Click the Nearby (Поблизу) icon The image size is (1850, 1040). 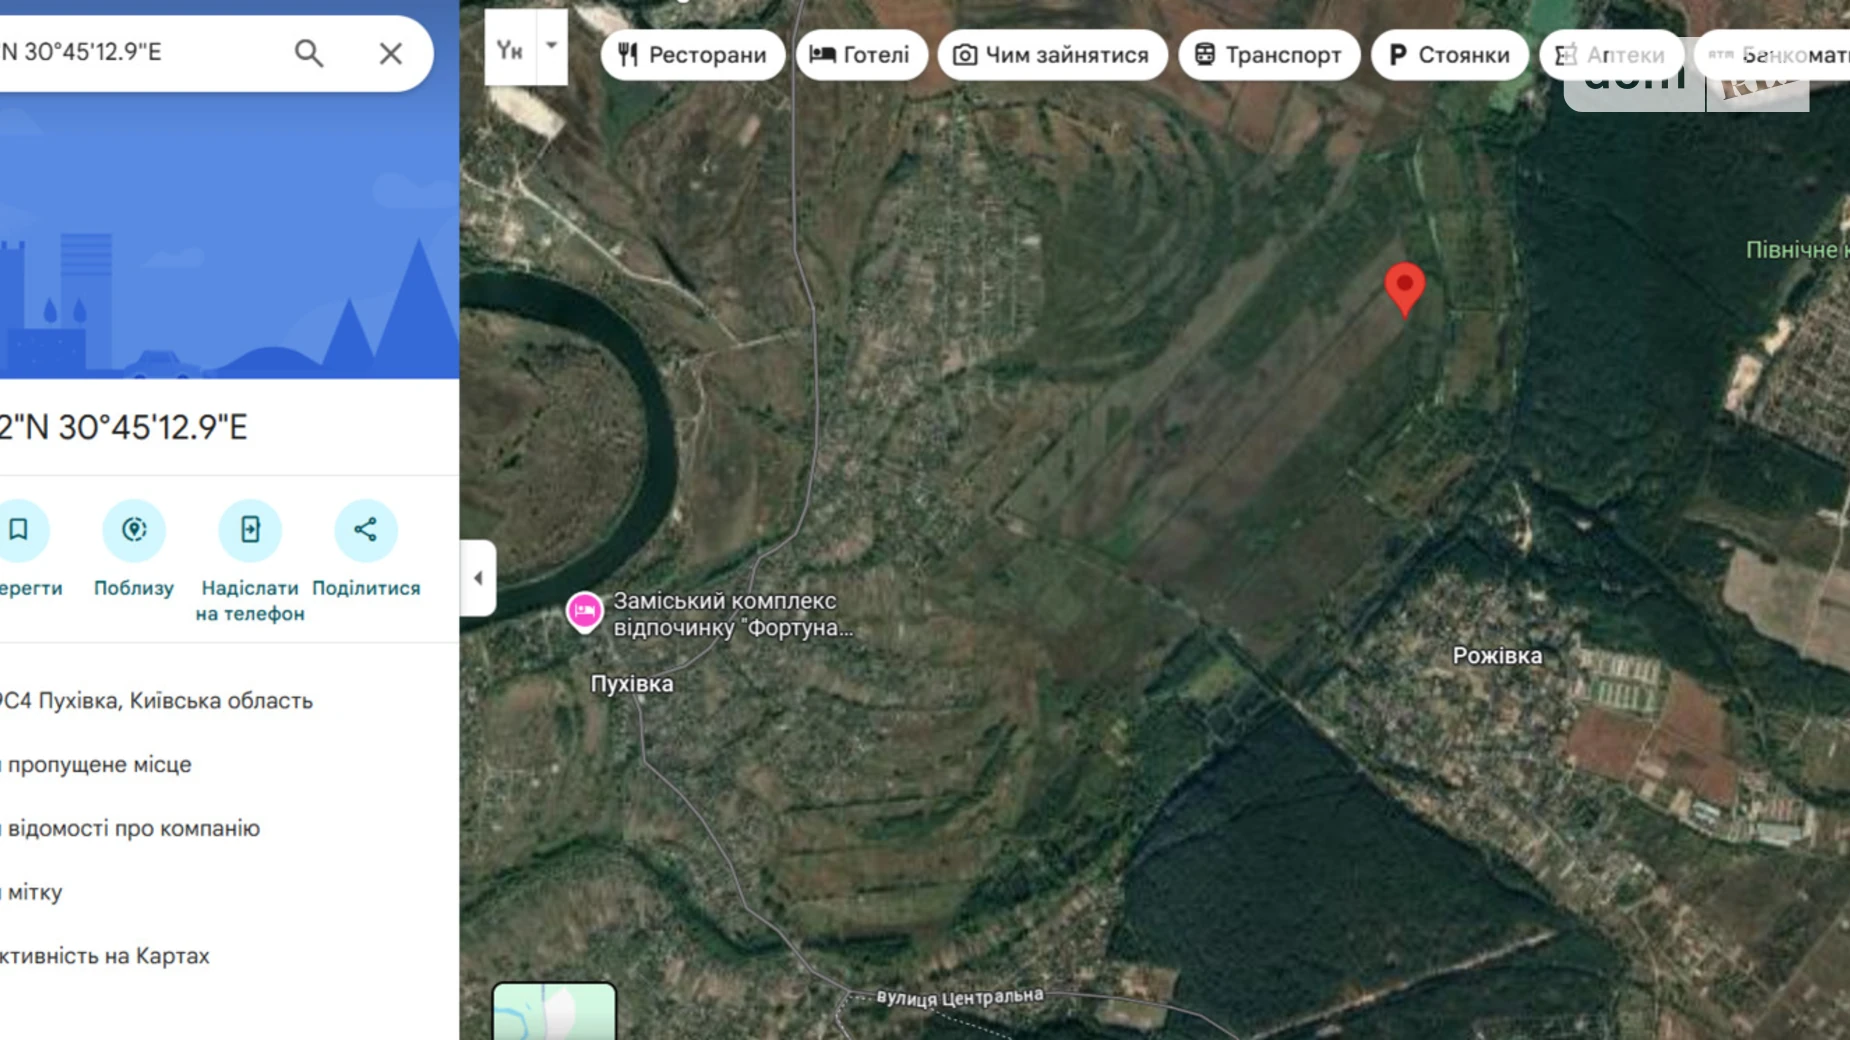[134, 529]
